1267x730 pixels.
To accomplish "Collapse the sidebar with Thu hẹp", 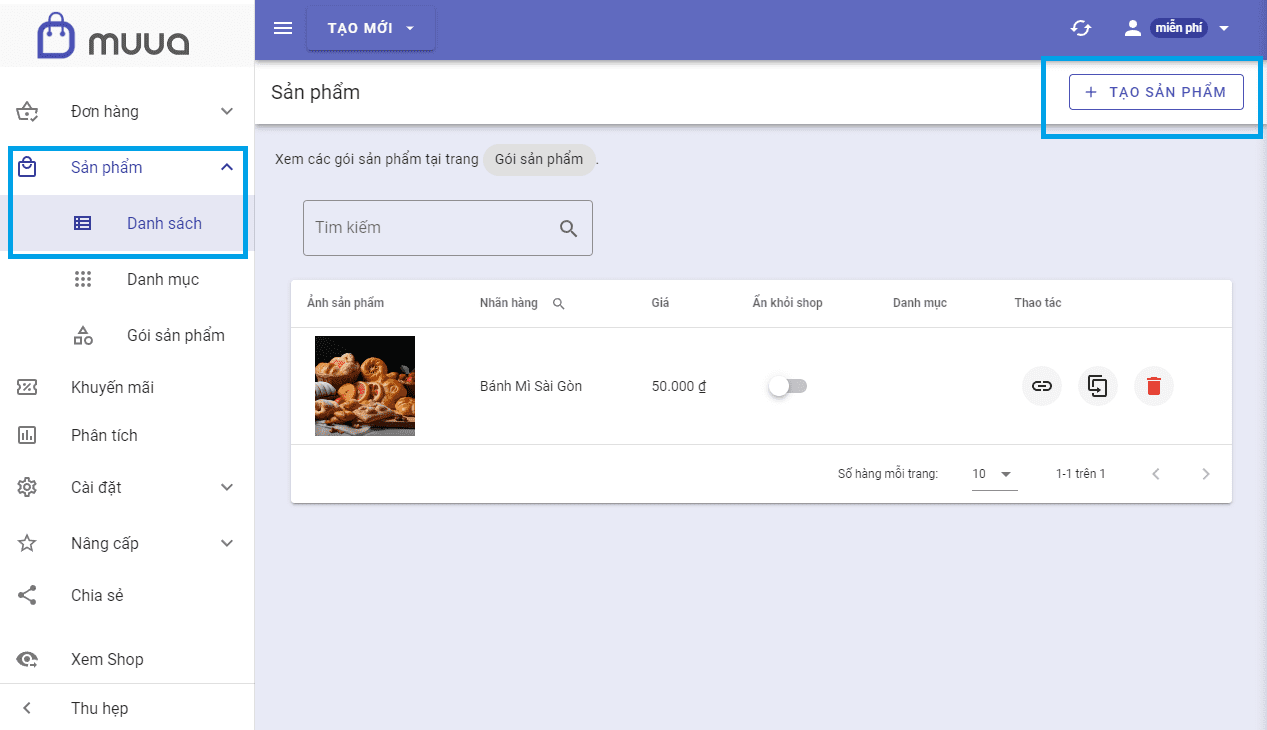I will (x=99, y=708).
